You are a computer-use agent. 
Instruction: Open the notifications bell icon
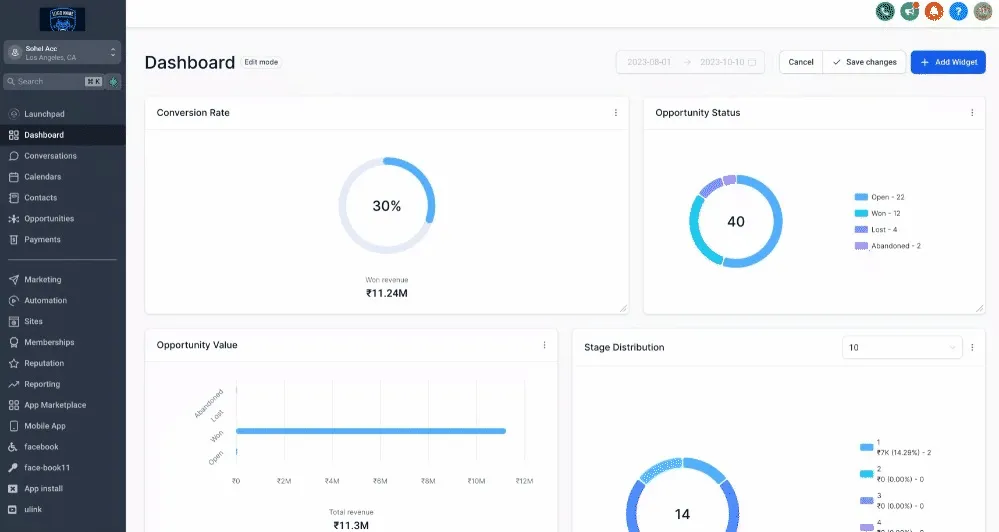coord(934,11)
